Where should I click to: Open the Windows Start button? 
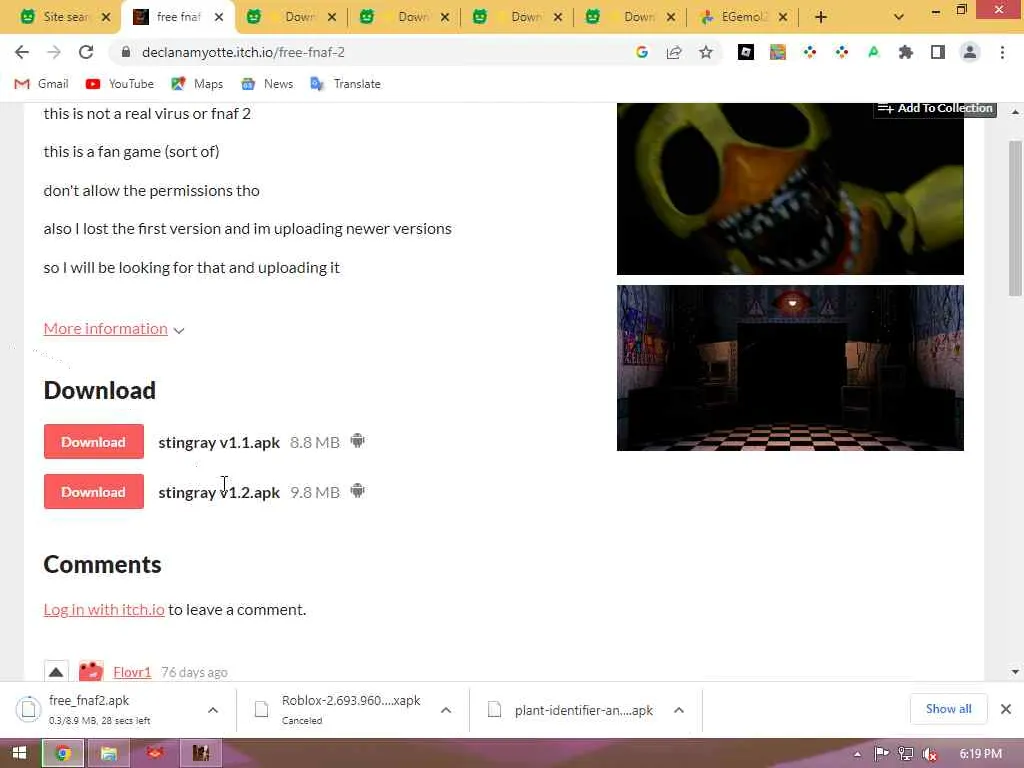[x=19, y=753]
